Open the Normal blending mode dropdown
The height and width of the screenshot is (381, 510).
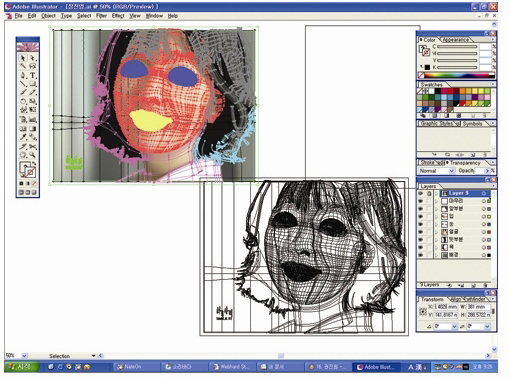click(436, 171)
